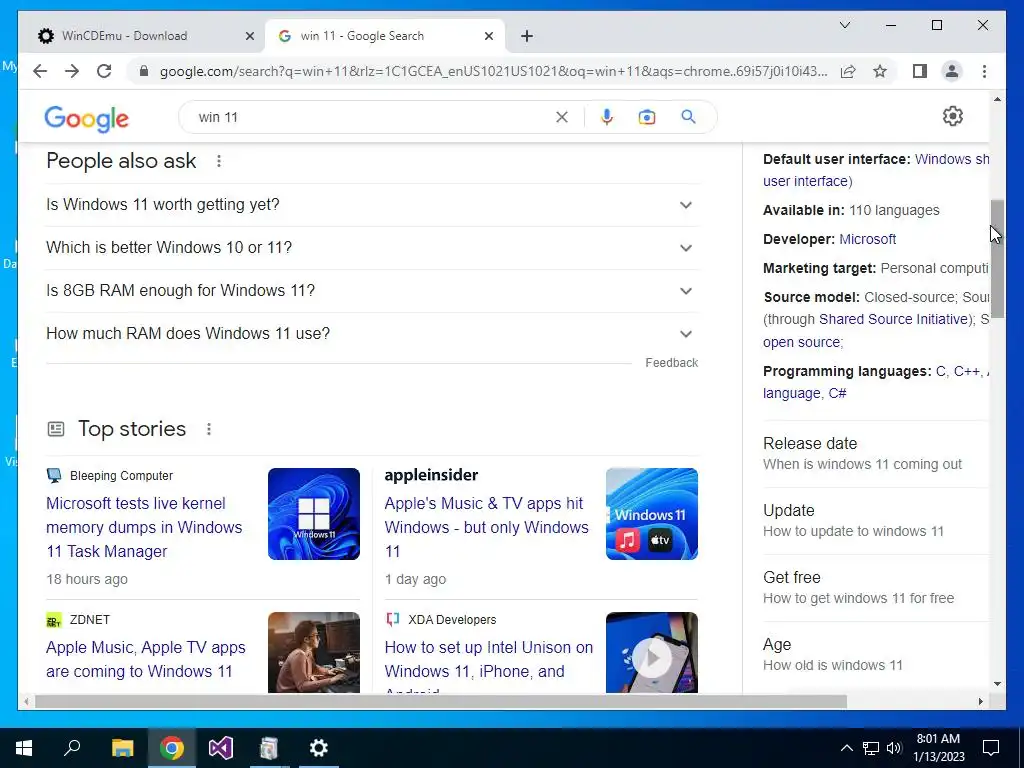Open the tab search chevron
1024x768 pixels.
click(x=844, y=25)
